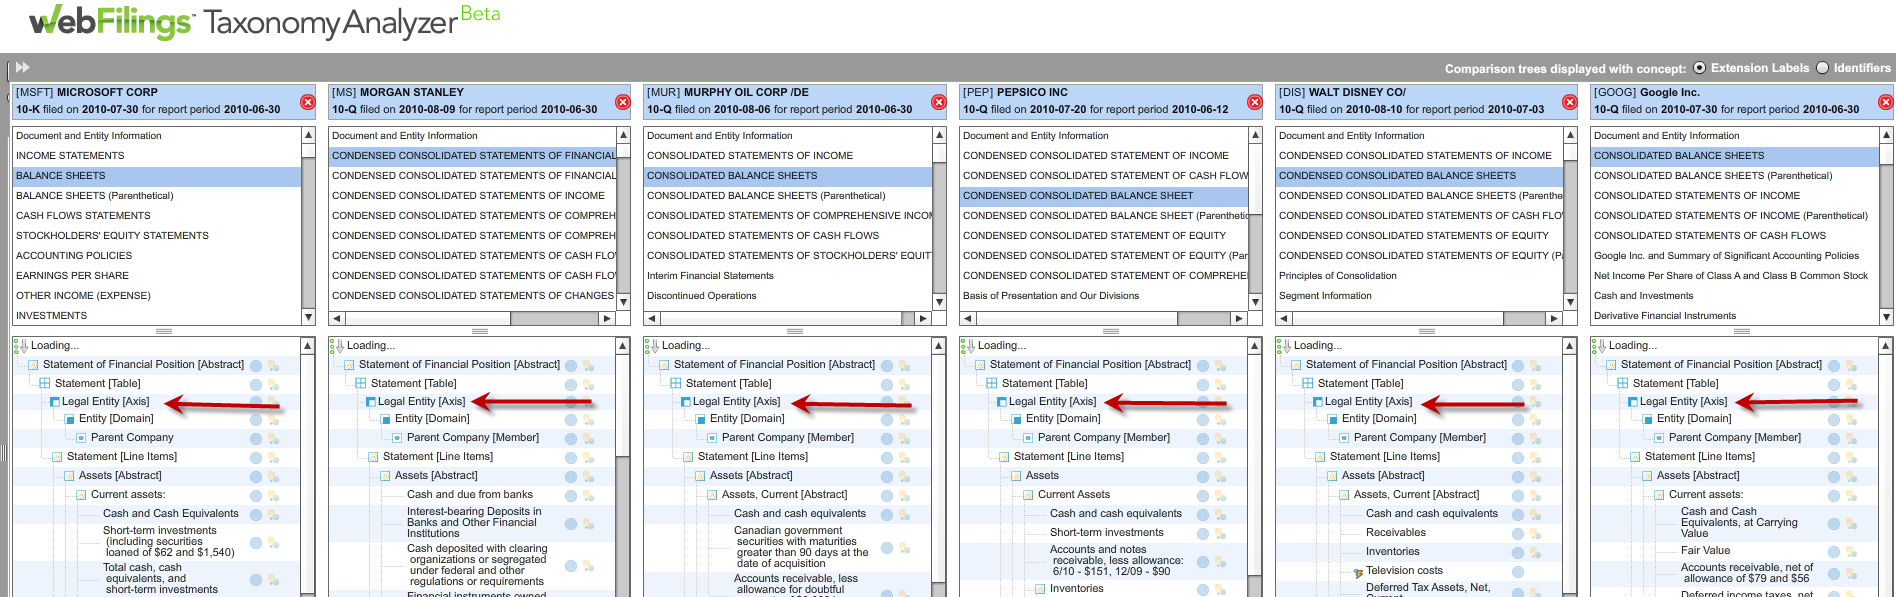
Task: Click blue circle icon in Microsoft's Cash and Cash Equivalents row
Action: [x=256, y=515]
